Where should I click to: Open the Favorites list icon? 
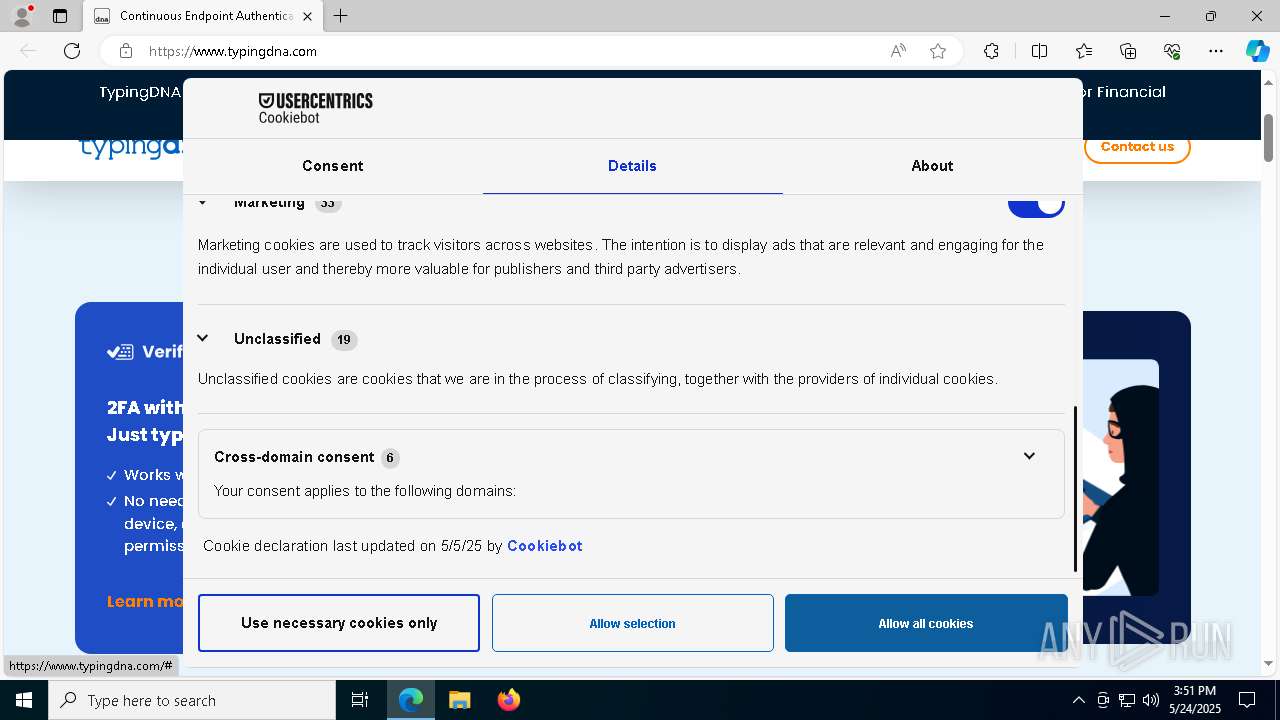coord(1084,51)
